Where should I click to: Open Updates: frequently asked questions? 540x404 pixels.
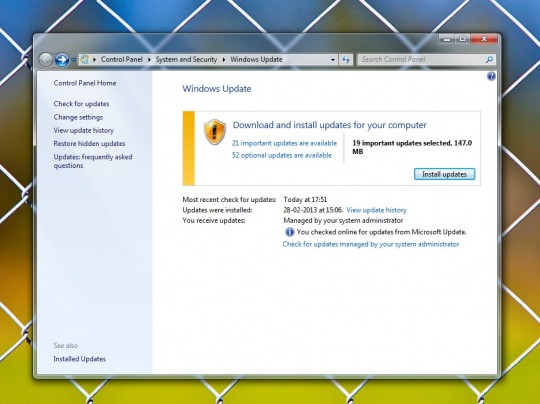pos(93,161)
